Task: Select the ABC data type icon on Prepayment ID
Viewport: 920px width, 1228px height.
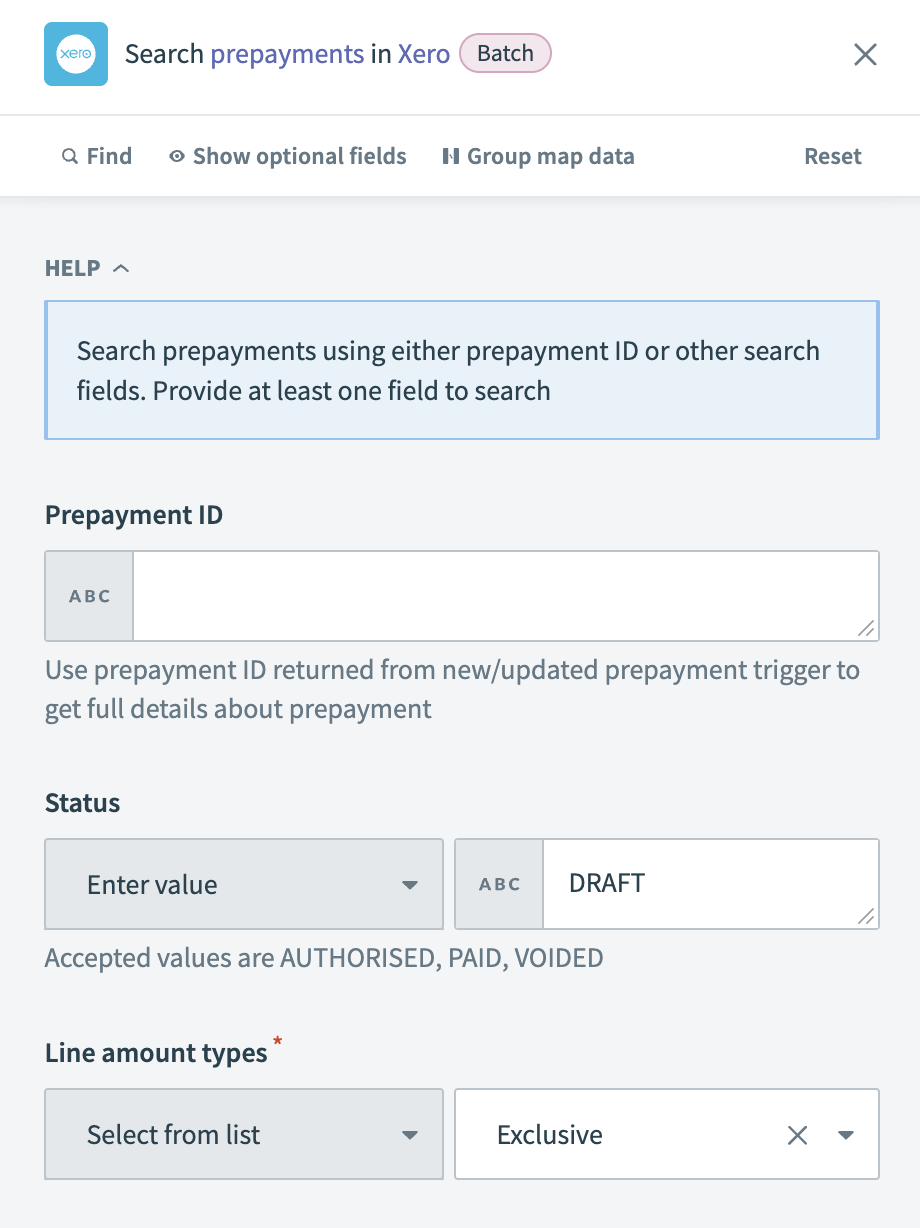Action: pos(88,595)
